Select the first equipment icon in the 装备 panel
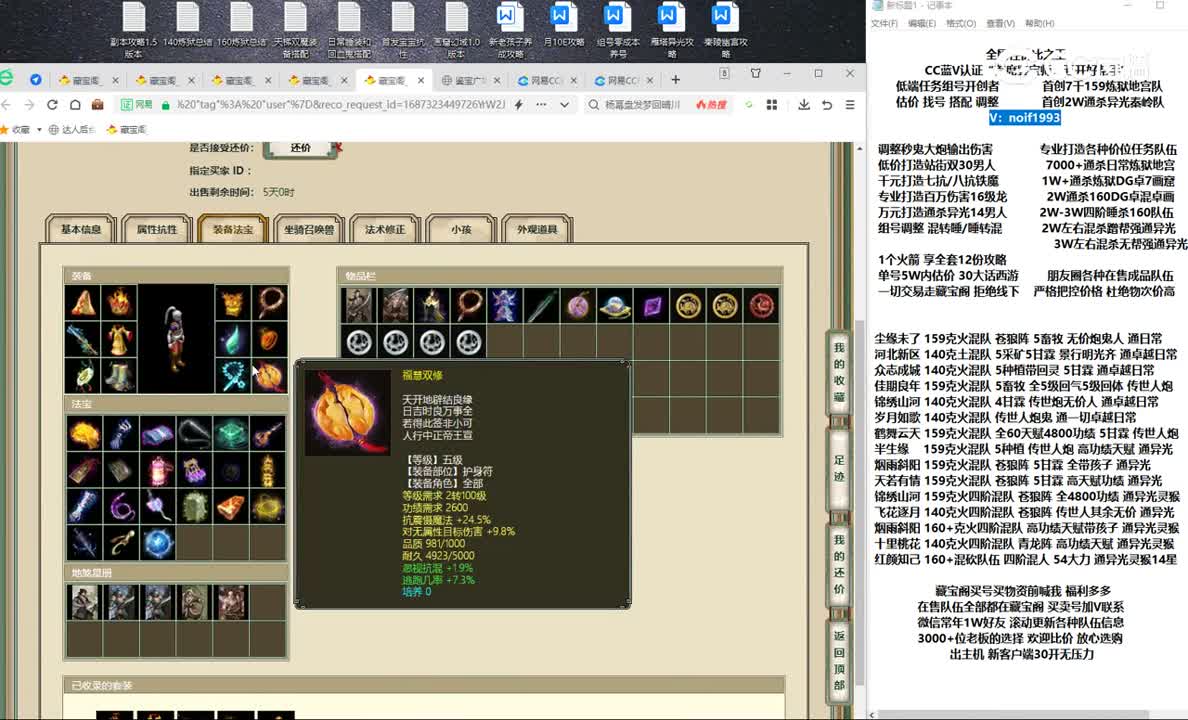1188x720 pixels. [84, 304]
